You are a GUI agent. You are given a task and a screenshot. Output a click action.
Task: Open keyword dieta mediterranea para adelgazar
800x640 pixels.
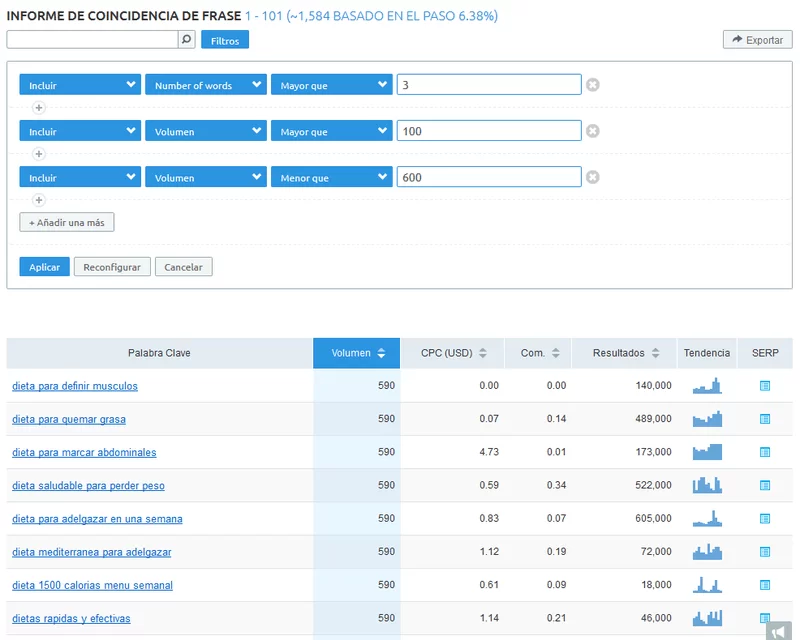pos(92,552)
